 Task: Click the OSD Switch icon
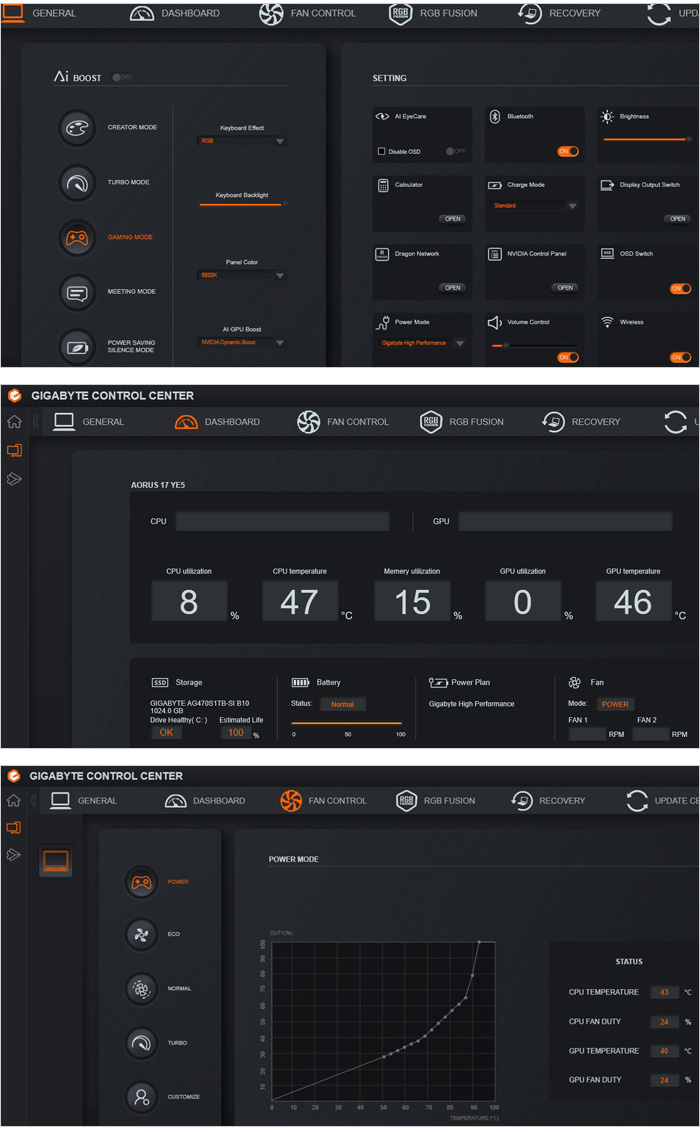608,253
